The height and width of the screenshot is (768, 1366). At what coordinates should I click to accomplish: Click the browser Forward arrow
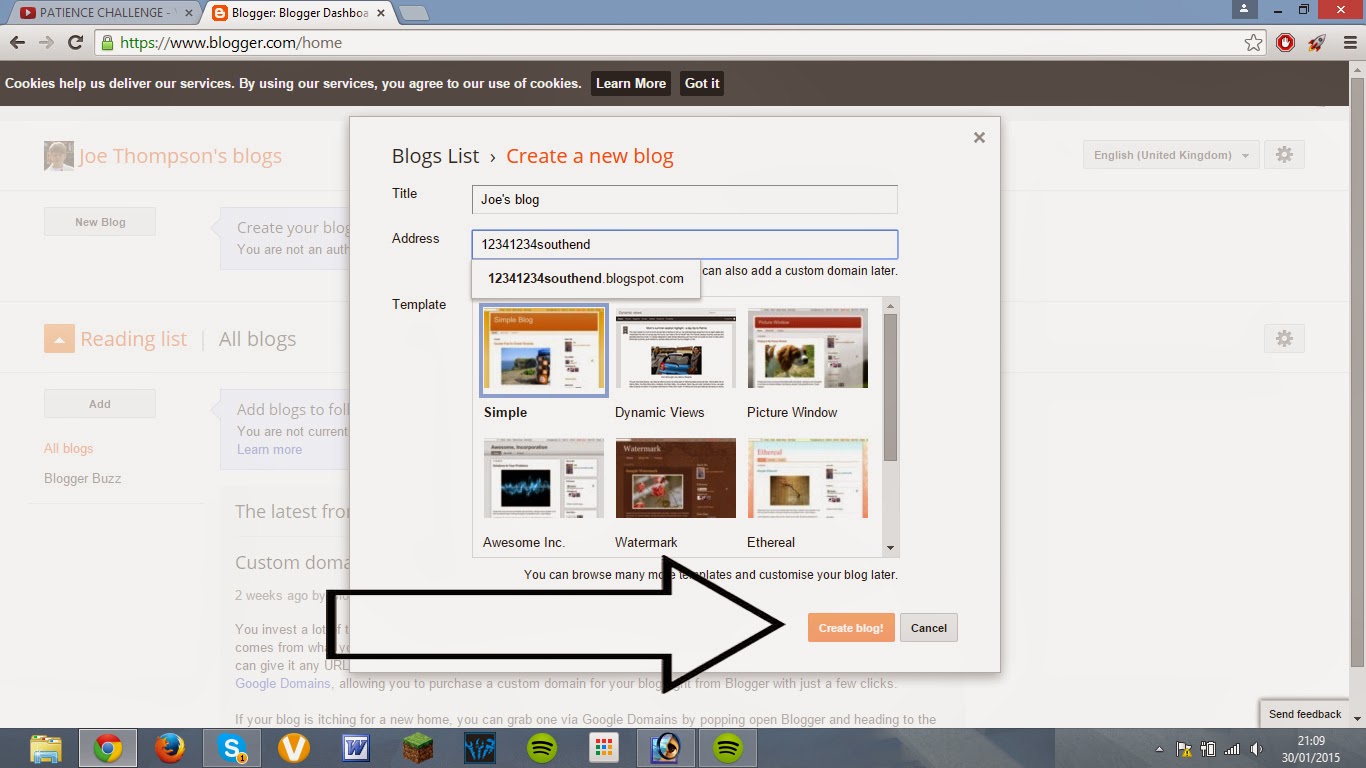click(46, 43)
